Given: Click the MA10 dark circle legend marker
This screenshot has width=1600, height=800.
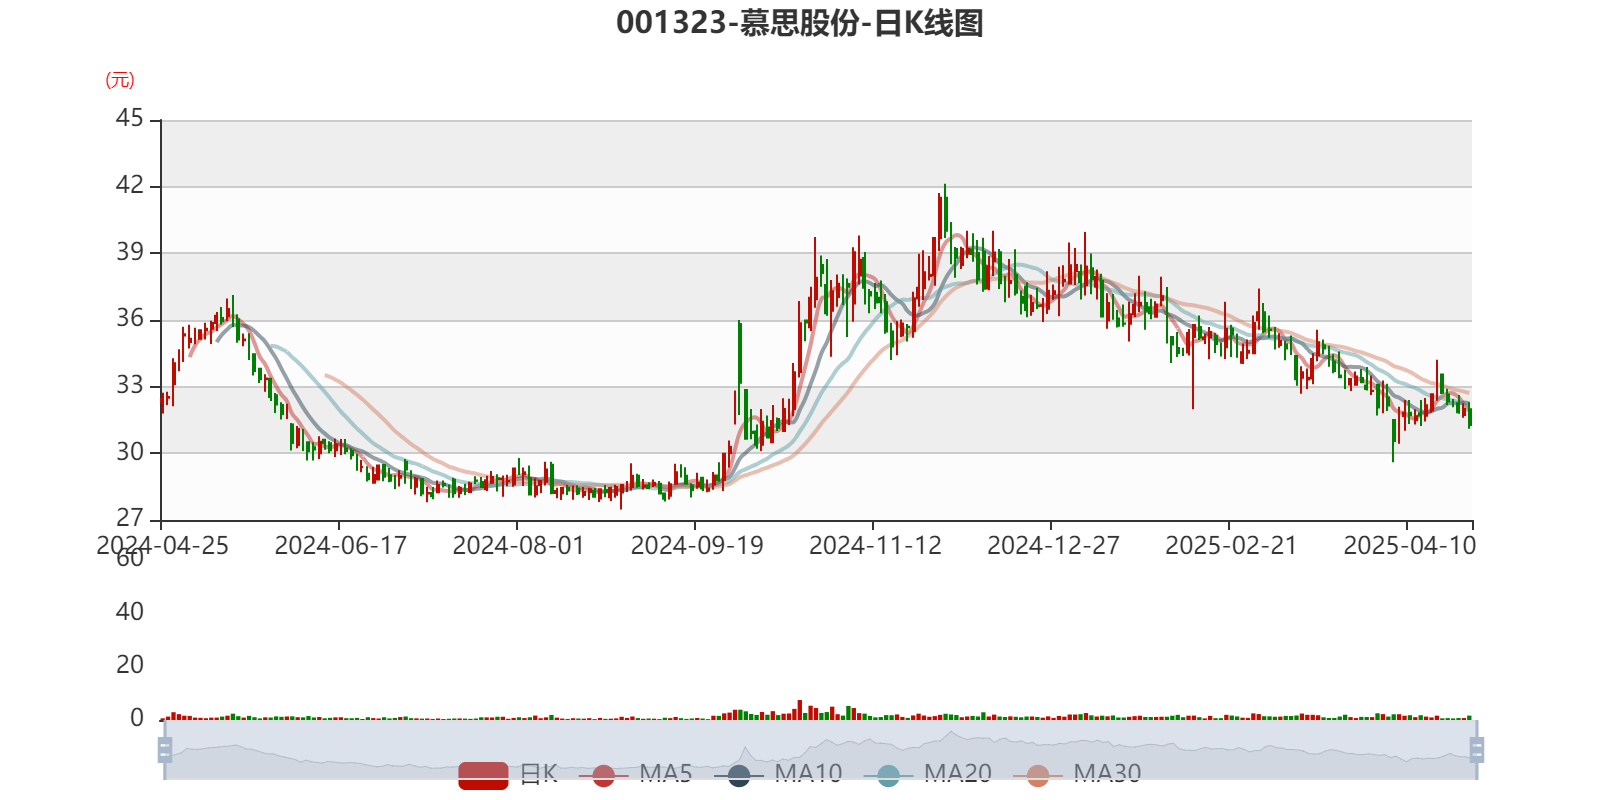Looking at the screenshot, I should click(x=739, y=775).
